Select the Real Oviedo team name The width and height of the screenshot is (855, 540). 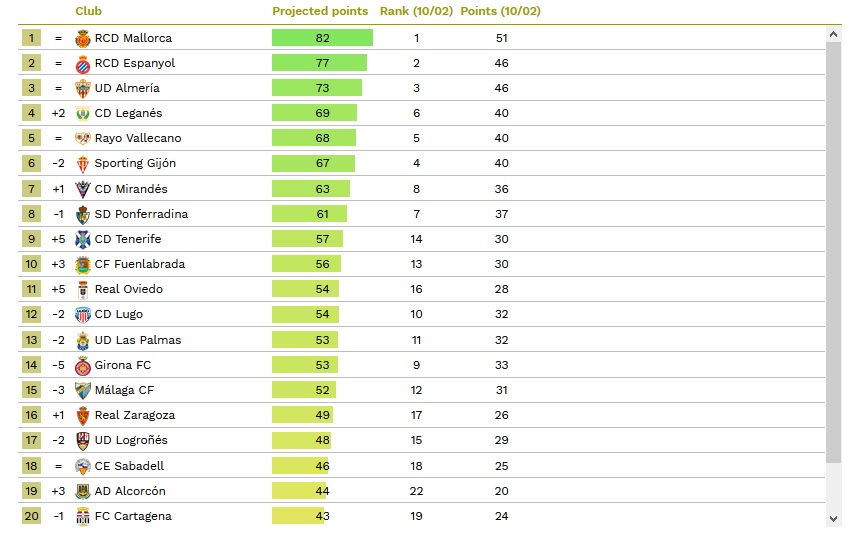128,289
